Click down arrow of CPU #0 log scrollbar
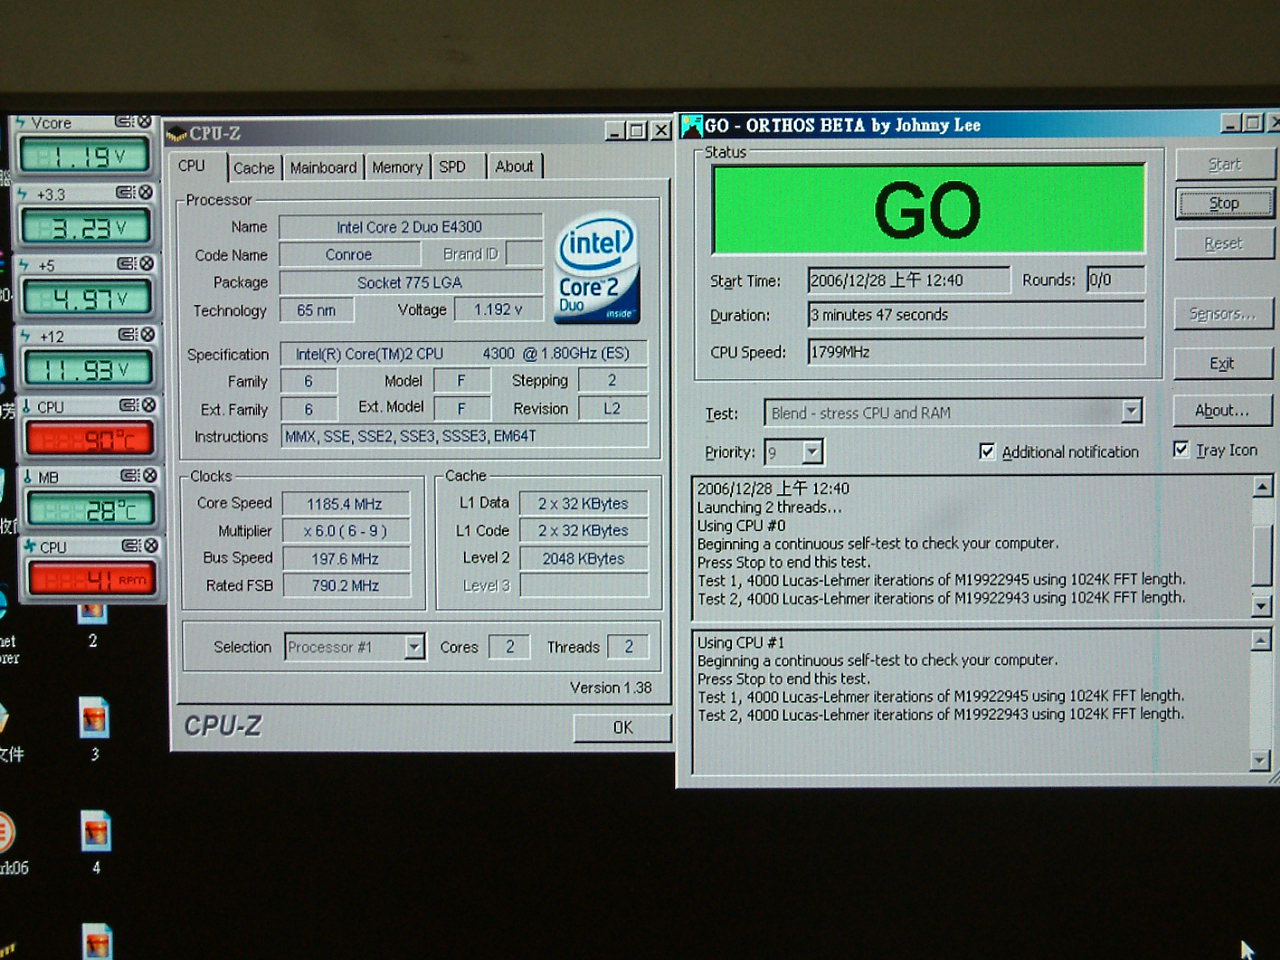This screenshot has width=1280, height=960. point(1261,605)
